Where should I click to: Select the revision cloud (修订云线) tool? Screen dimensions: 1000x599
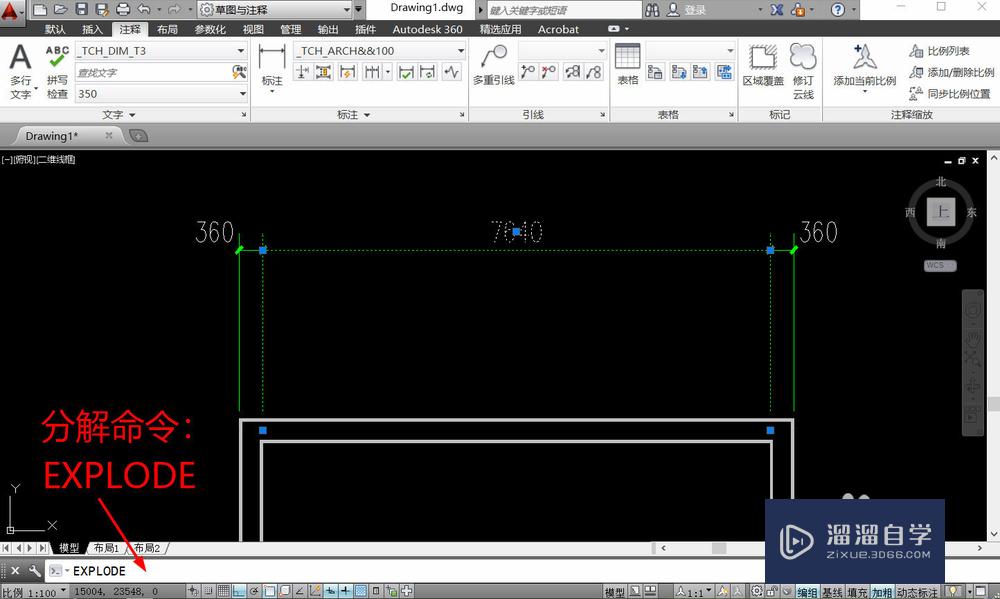[x=803, y=71]
